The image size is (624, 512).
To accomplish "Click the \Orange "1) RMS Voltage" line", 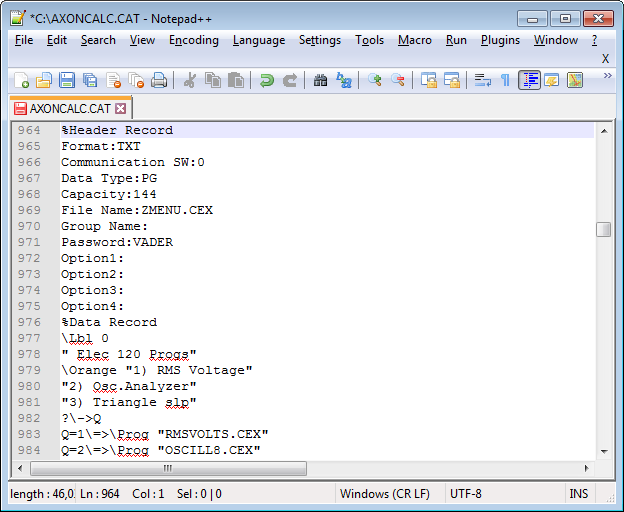I will click(157, 370).
